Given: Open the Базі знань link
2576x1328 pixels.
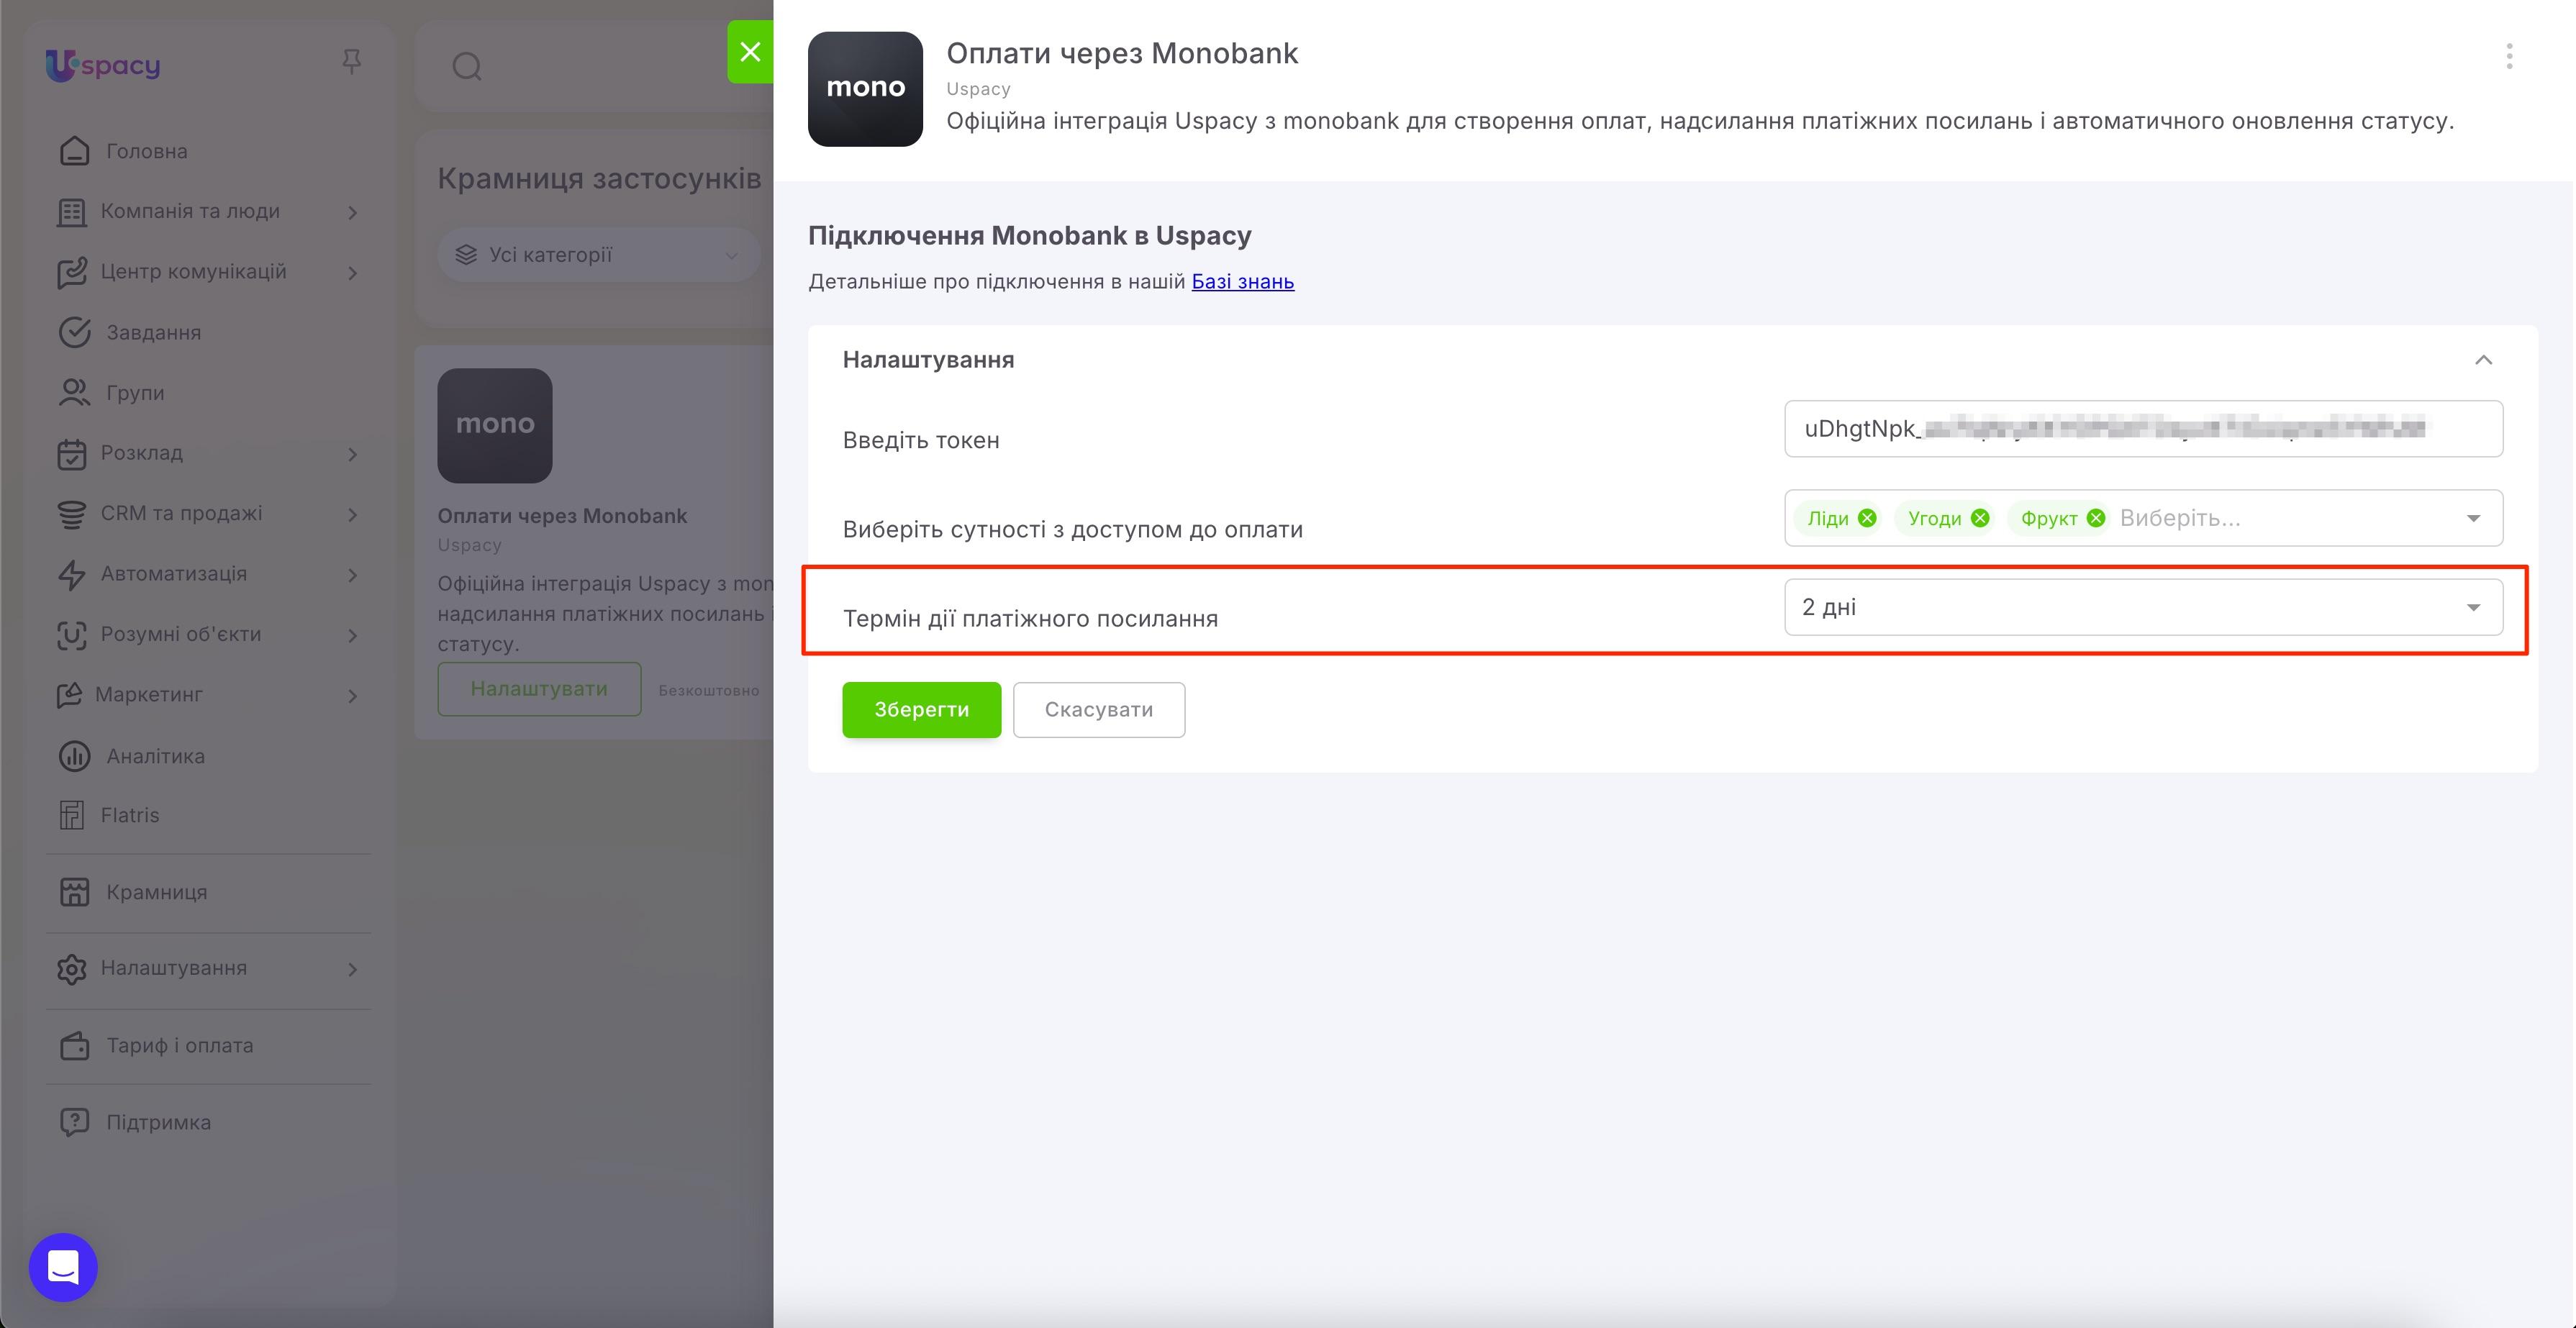Looking at the screenshot, I should [x=1242, y=282].
